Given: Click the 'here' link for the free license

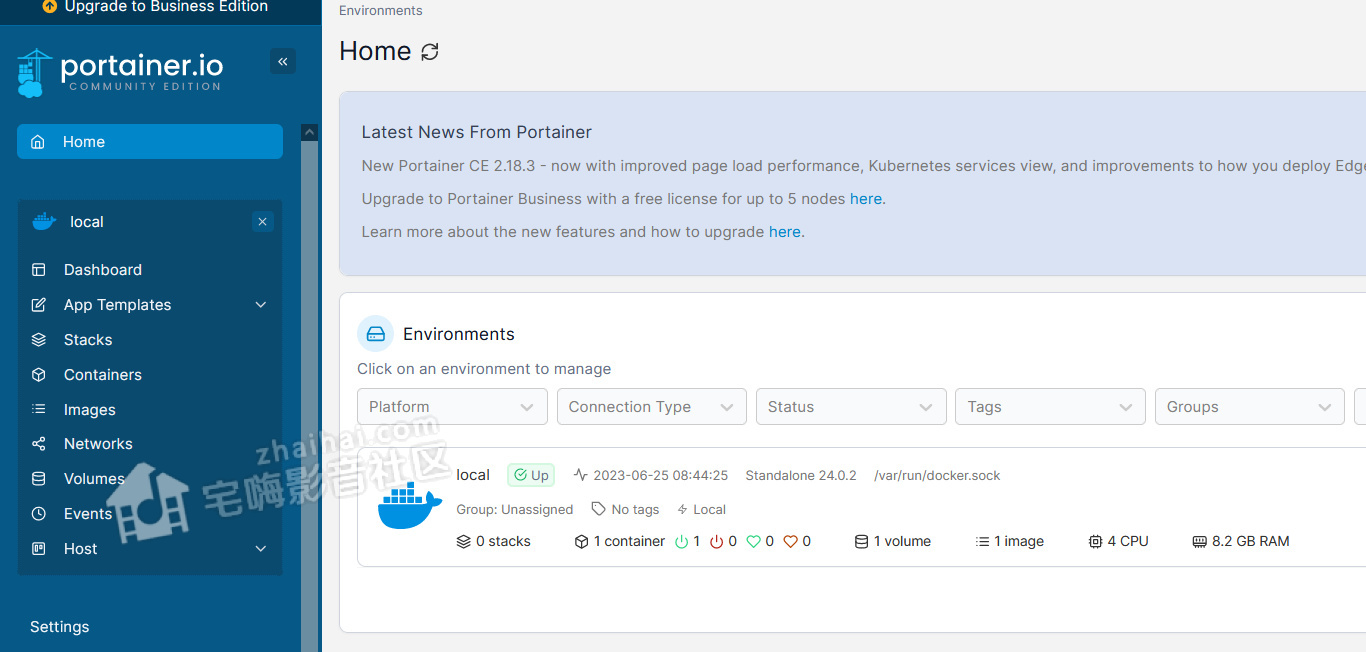Looking at the screenshot, I should tap(866, 199).
